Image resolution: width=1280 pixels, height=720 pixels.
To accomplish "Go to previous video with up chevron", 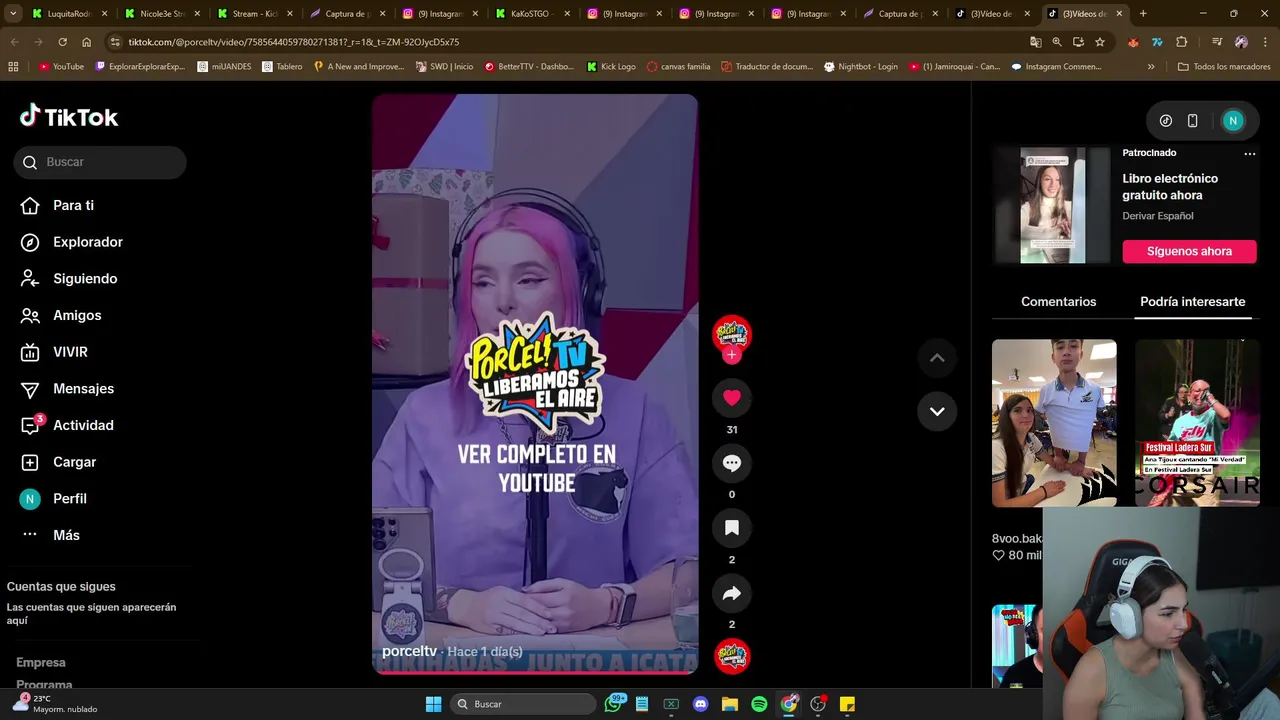I will tap(937, 358).
